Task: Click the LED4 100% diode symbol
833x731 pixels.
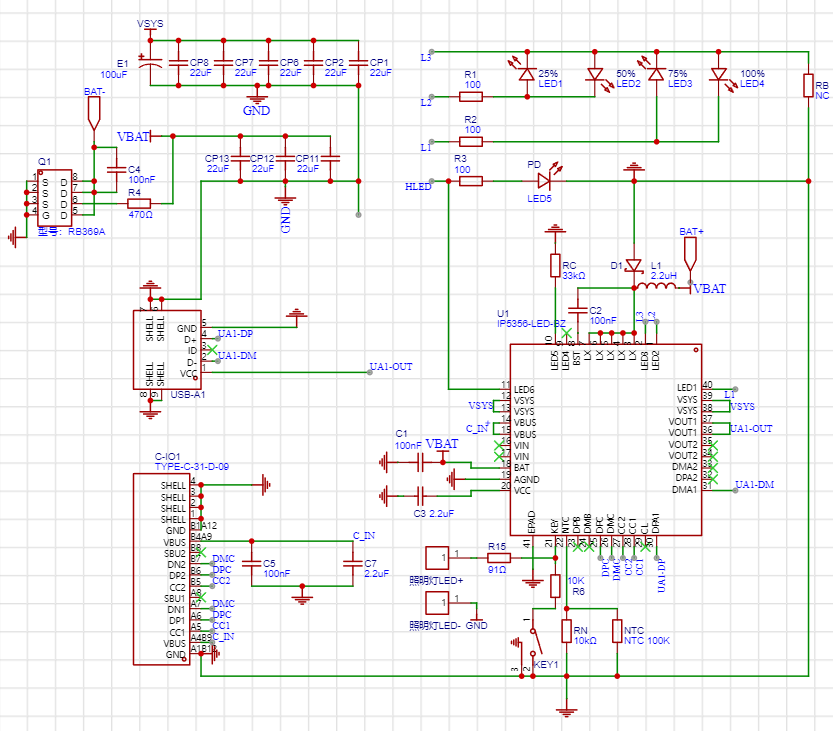Action: click(x=718, y=74)
